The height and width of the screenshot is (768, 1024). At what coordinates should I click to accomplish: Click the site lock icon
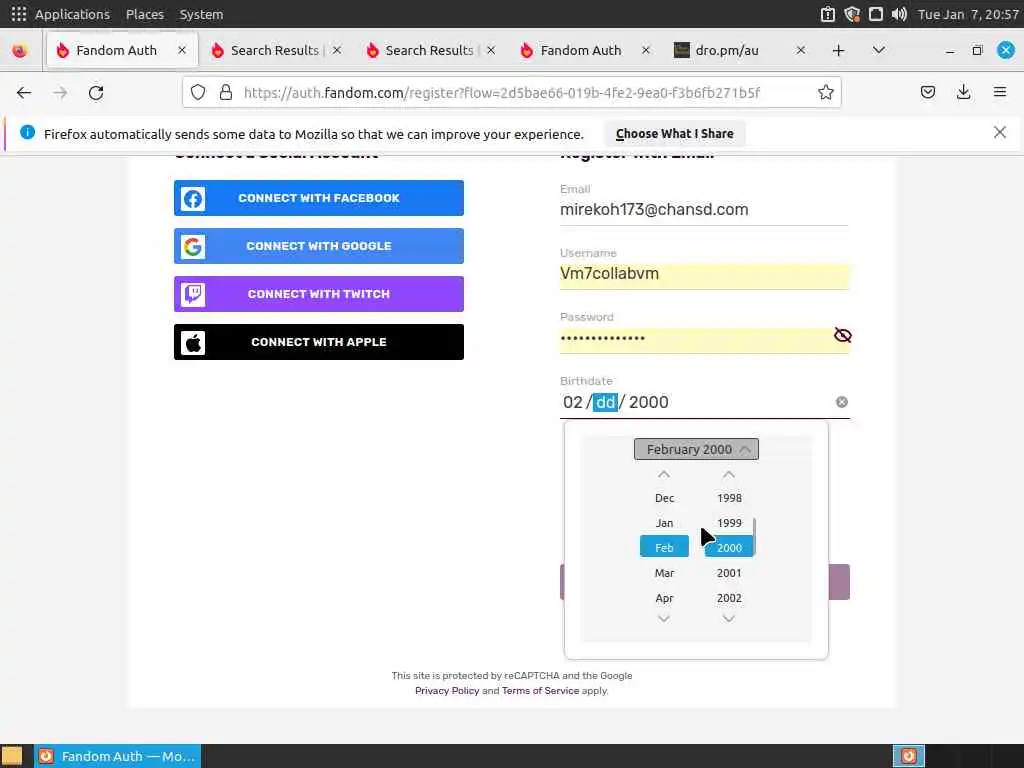(226, 93)
